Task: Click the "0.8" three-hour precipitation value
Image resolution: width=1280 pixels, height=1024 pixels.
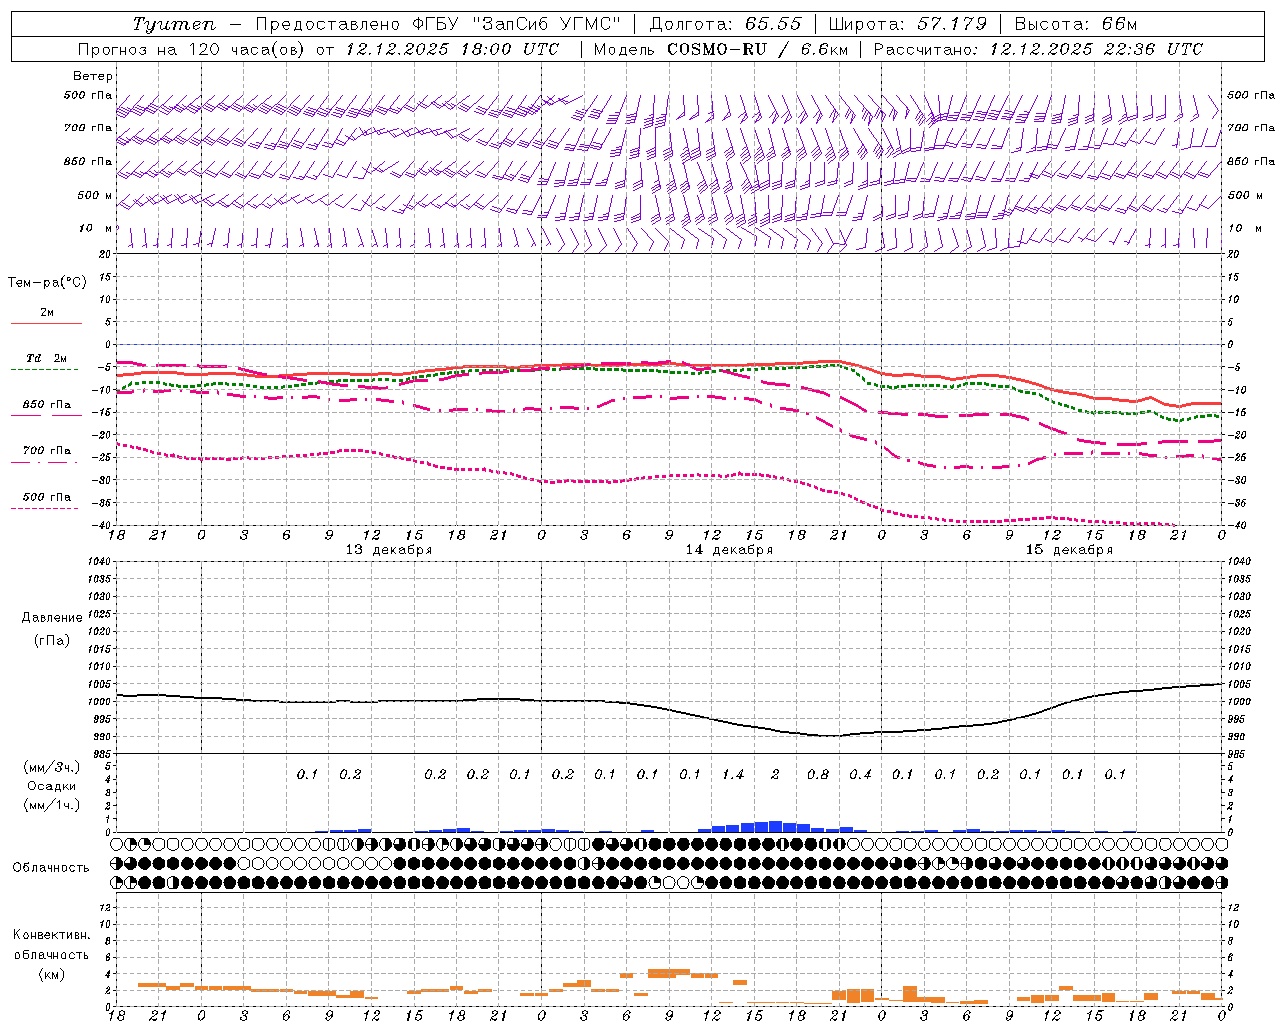Action: [818, 774]
